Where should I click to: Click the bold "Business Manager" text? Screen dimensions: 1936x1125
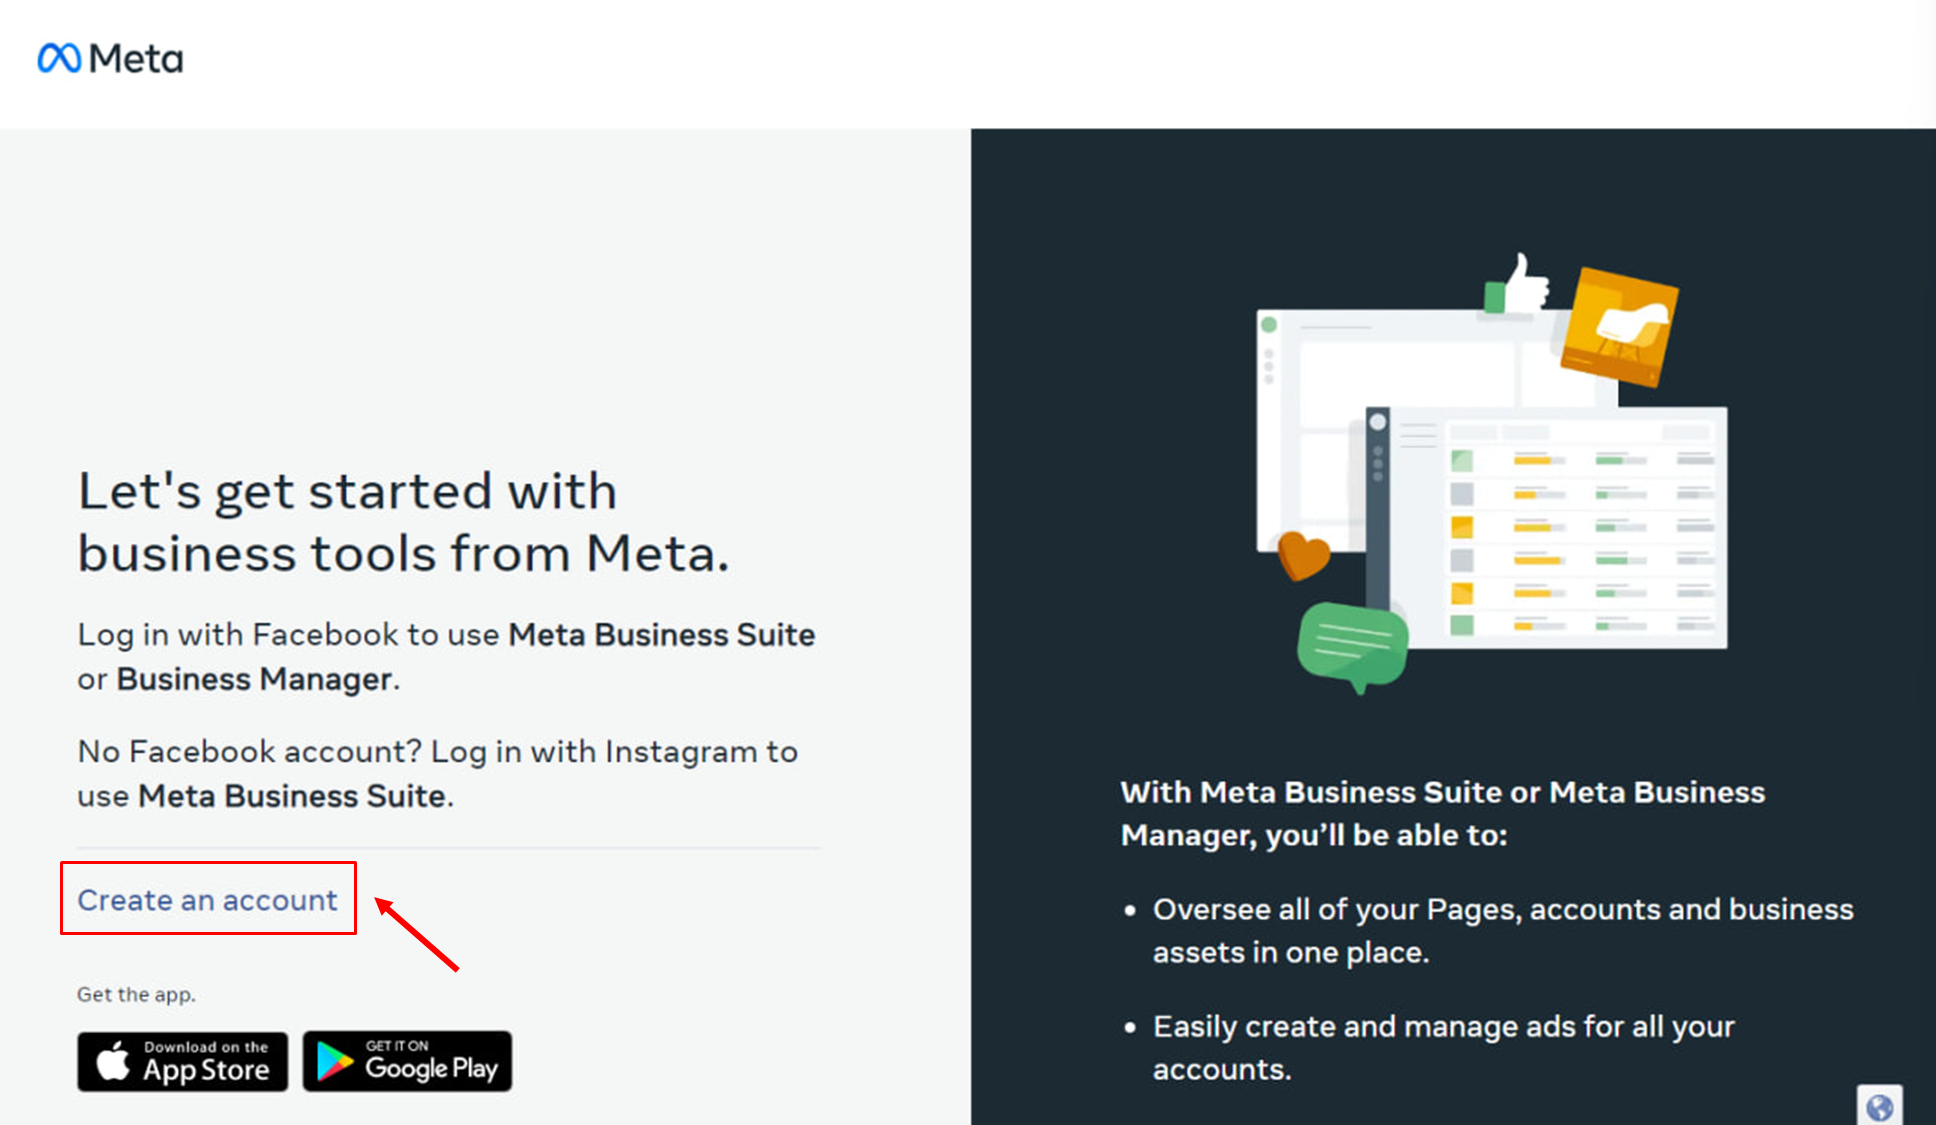point(255,679)
